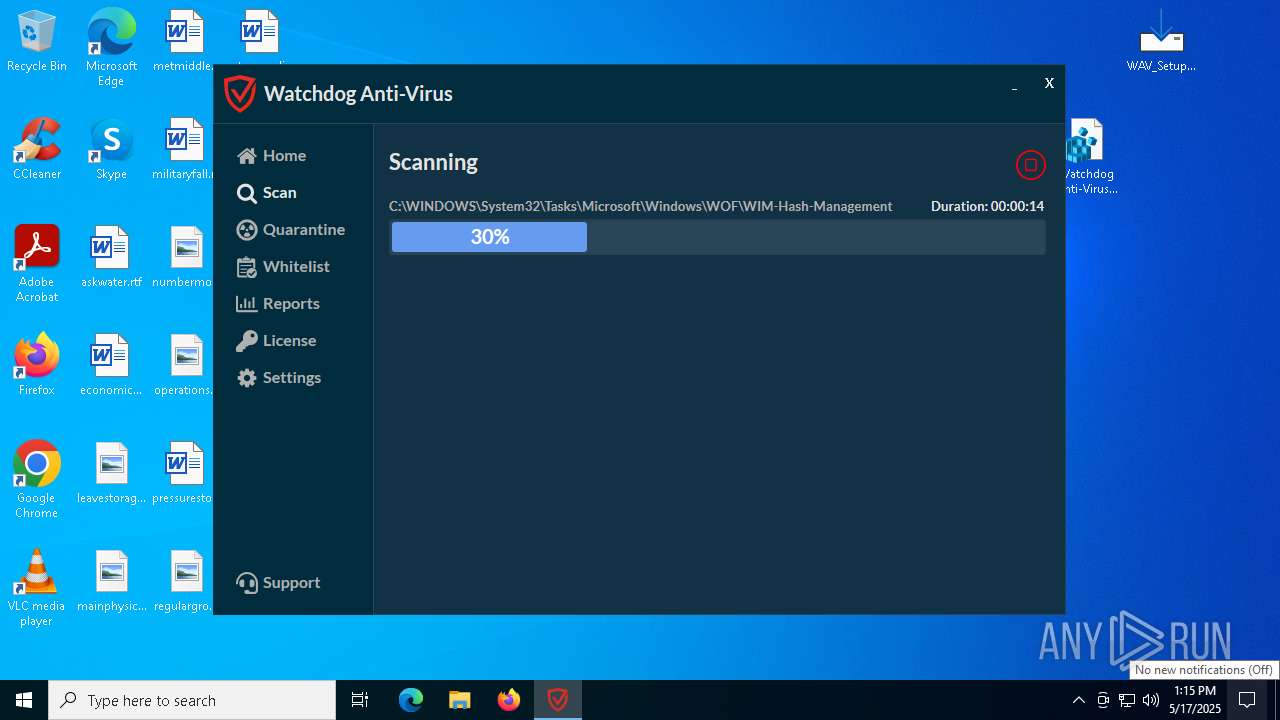Select the pressuresto Word document on desktop
1280x720 pixels.
[185, 473]
